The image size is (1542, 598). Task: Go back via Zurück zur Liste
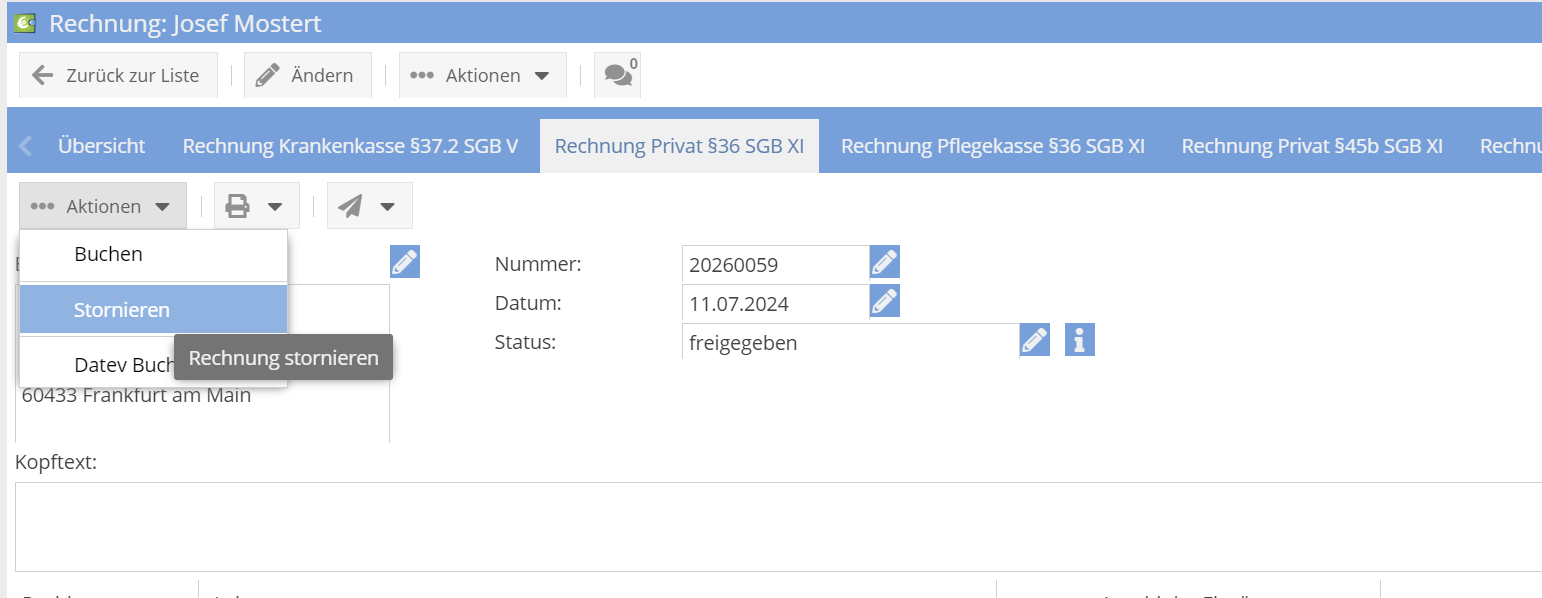(117, 75)
